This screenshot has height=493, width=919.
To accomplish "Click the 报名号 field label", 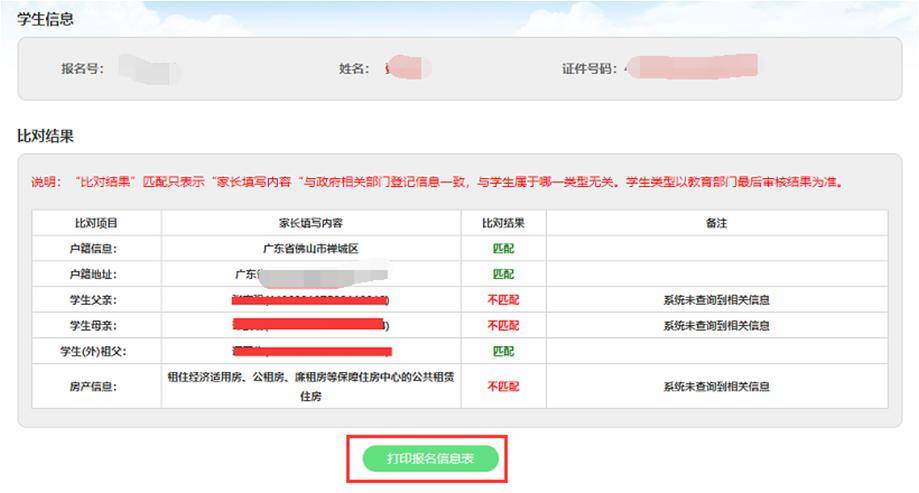I will click(82, 69).
